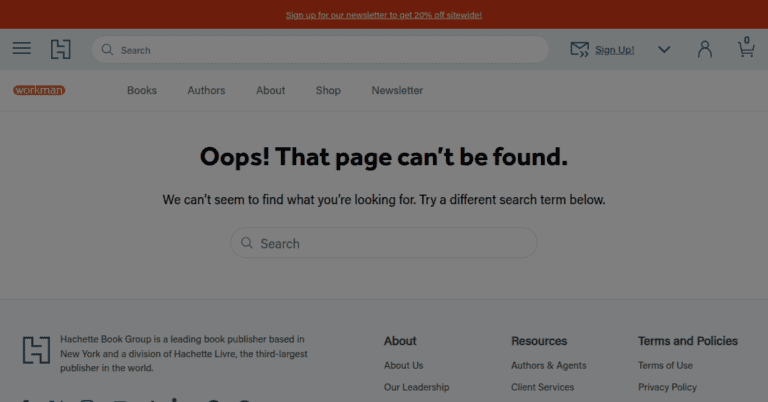Image resolution: width=768 pixels, height=402 pixels.
Task: Expand the chevron dropdown beside Sign Up
Action: click(x=664, y=49)
